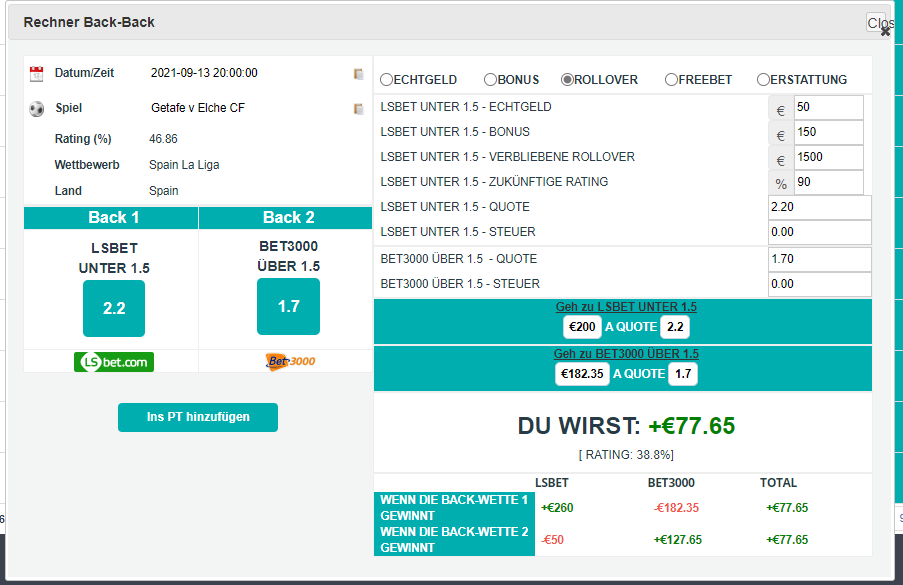Click the -€182.35 BET3000 result value
The width and height of the screenshot is (903, 585).
coord(676,508)
